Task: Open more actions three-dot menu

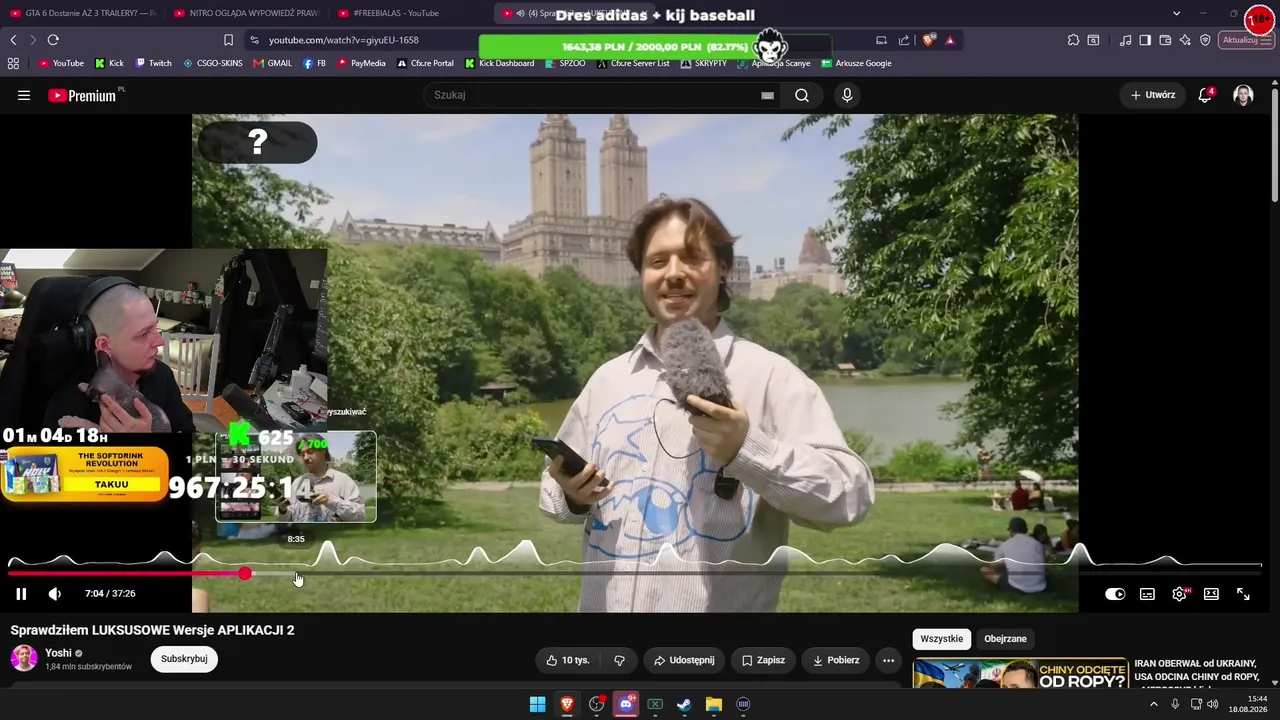Action: (888, 660)
